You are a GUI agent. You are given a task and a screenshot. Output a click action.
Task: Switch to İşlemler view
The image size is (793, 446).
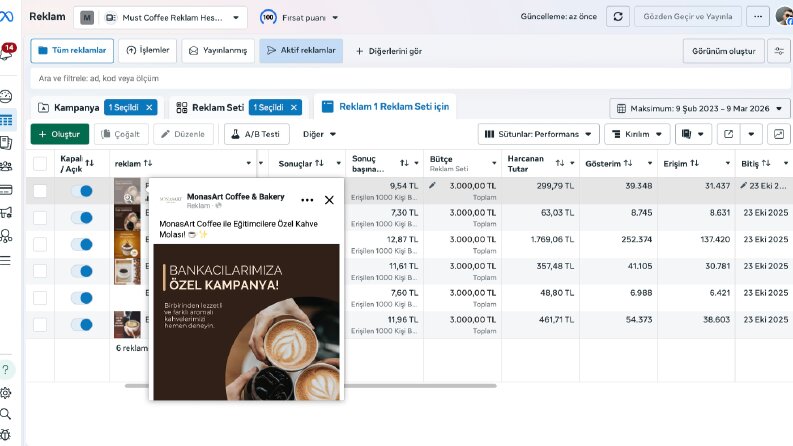pos(148,51)
